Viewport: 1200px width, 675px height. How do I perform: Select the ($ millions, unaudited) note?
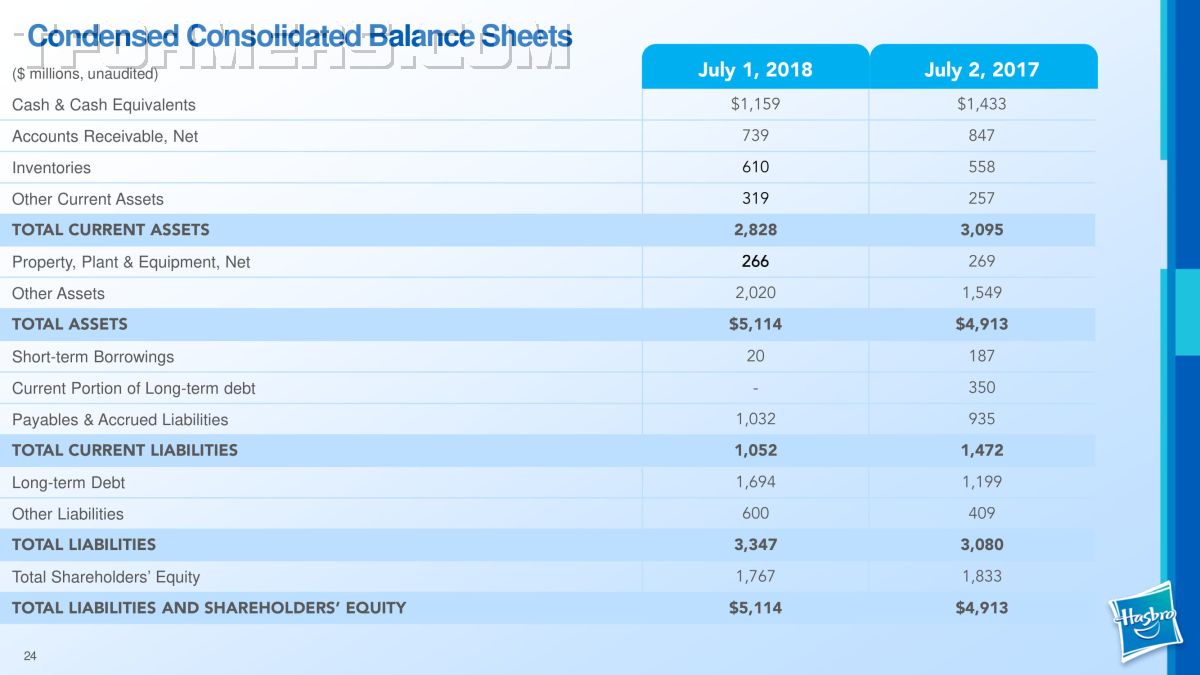click(x=85, y=73)
